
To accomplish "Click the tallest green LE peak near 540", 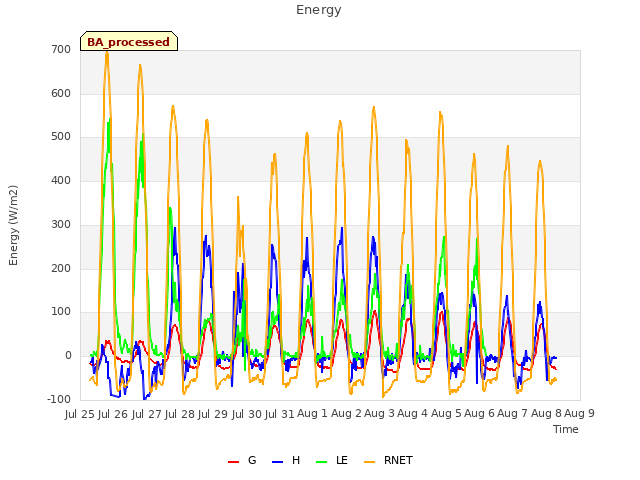I will click(109, 120).
